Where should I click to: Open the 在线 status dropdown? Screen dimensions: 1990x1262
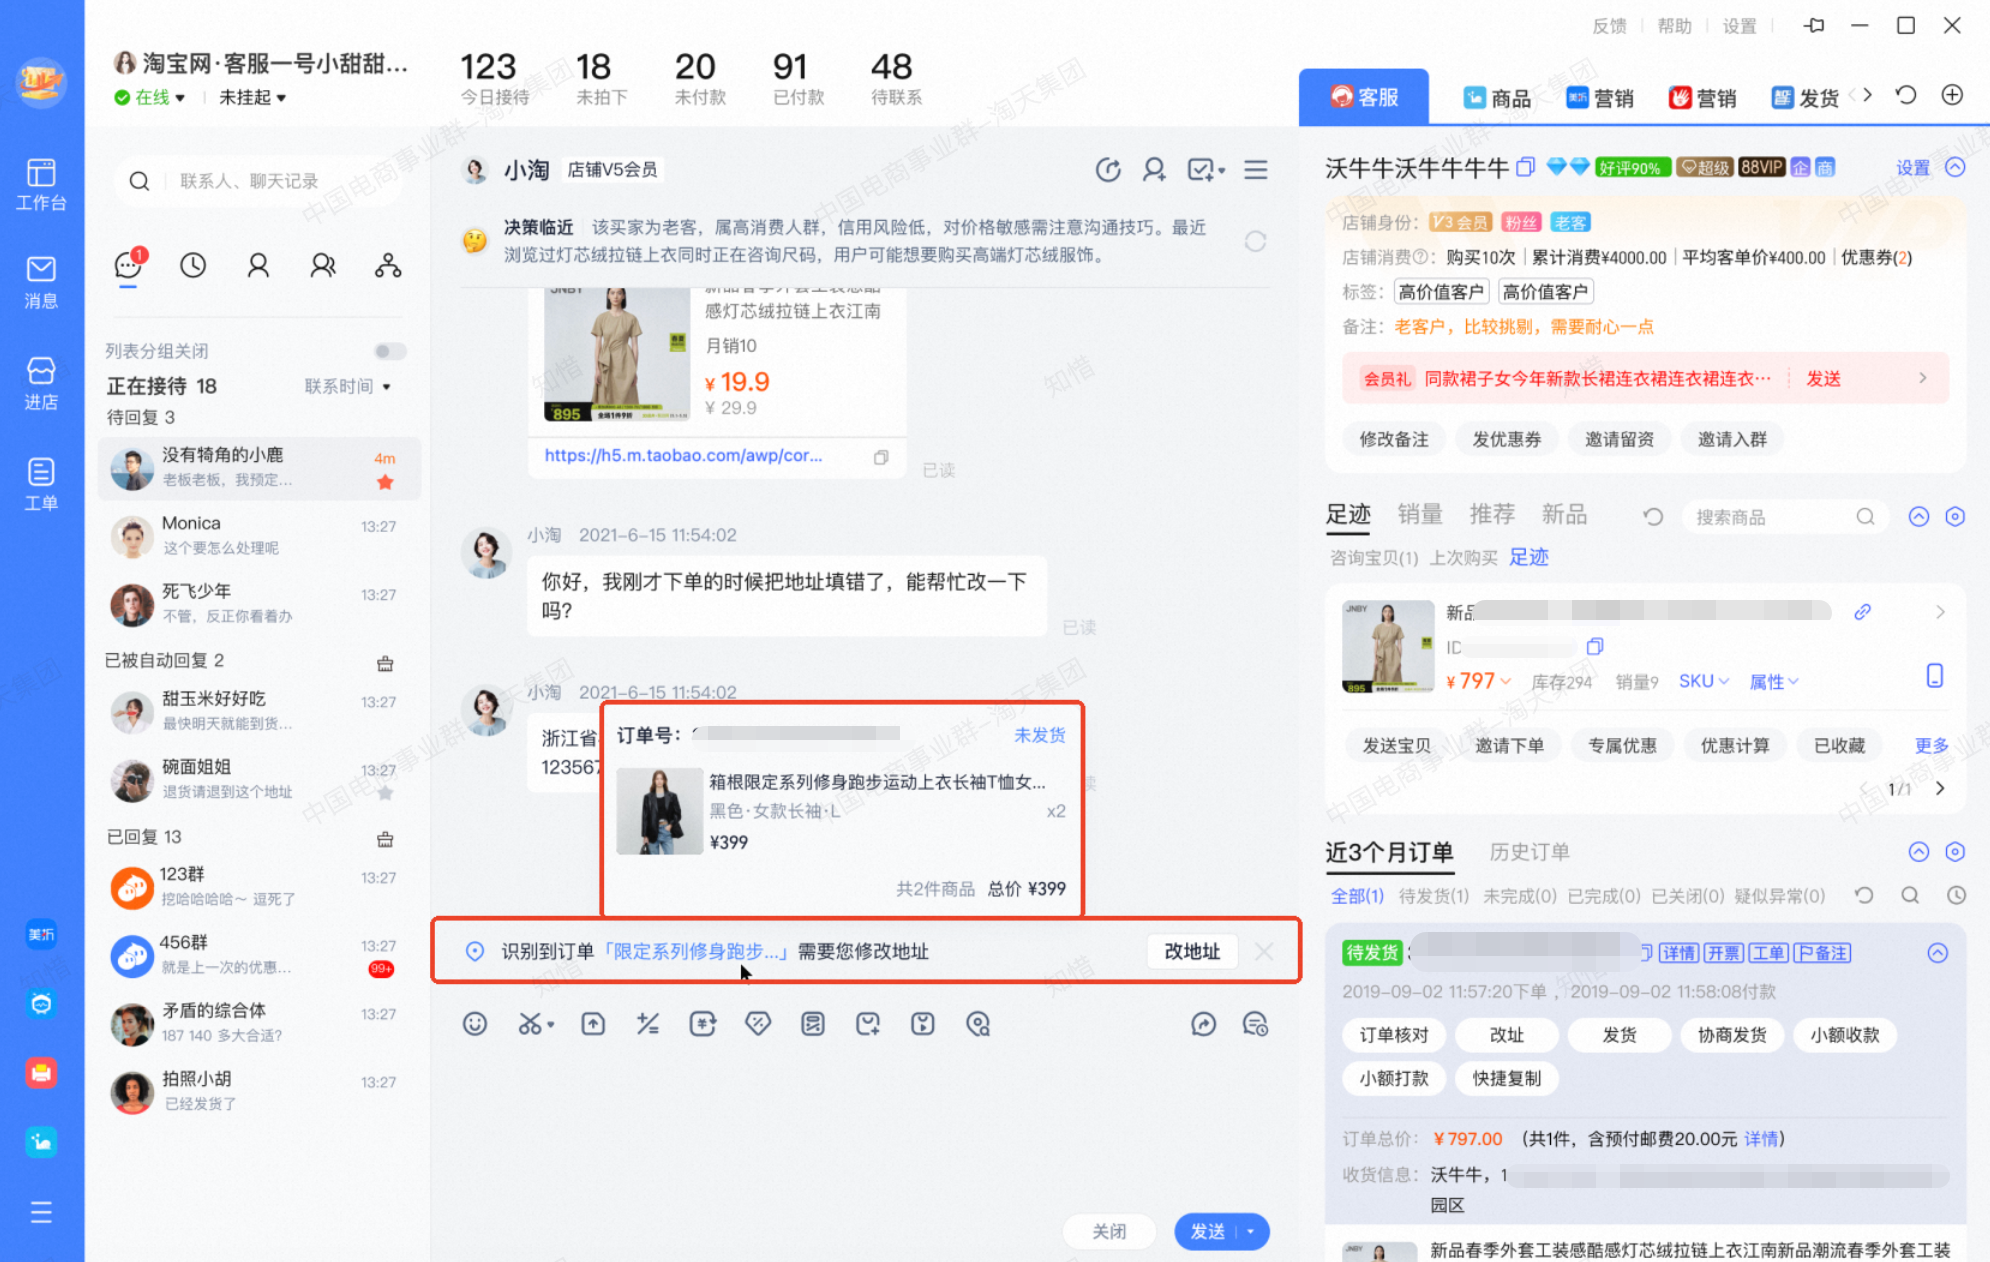(x=150, y=97)
